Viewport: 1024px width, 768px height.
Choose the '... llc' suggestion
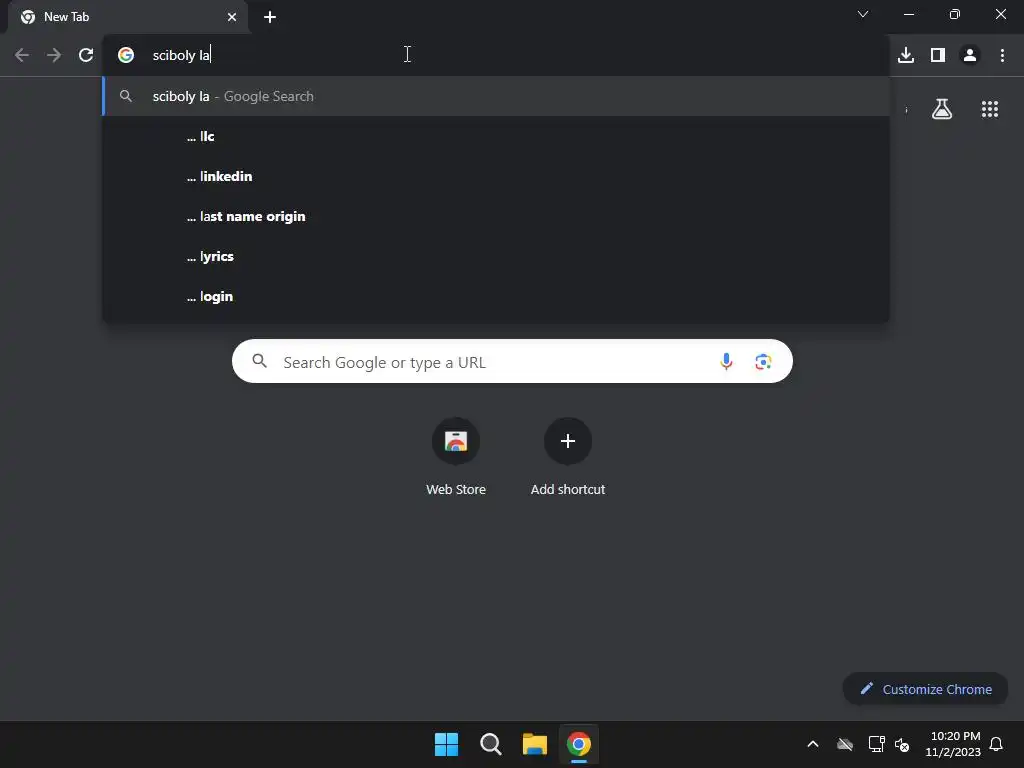point(496,136)
